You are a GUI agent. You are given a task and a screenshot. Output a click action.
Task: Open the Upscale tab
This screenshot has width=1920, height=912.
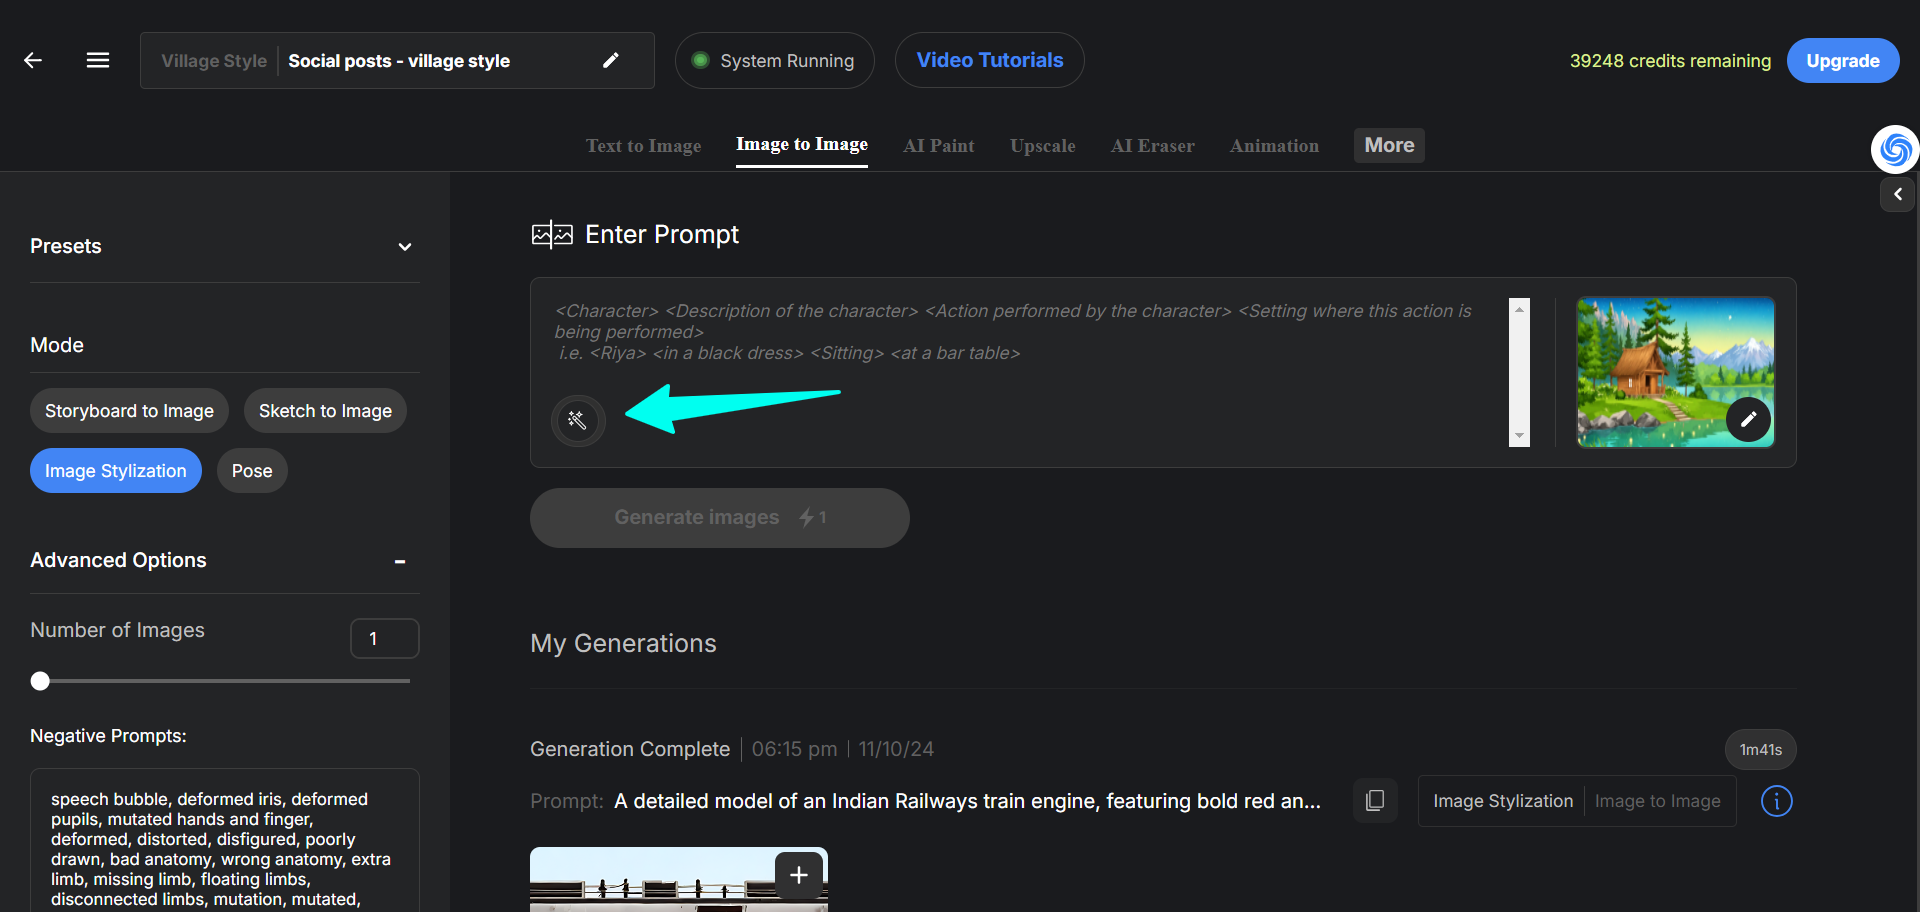click(1042, 146)
